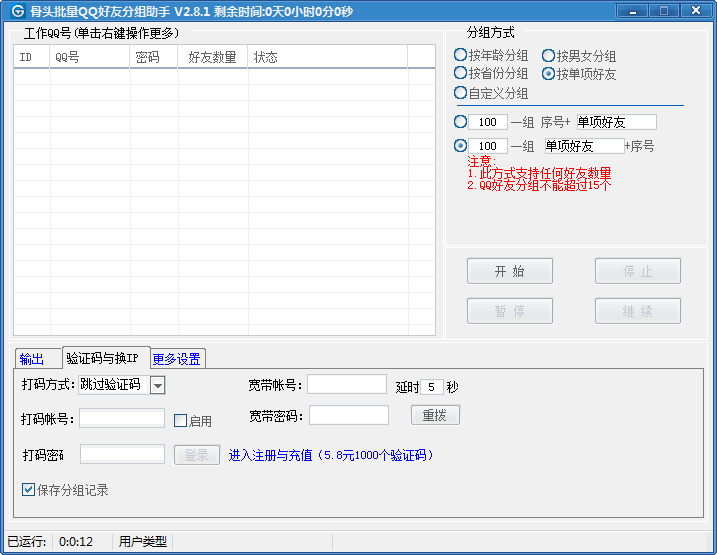Sort list by 好友数量 column header

212,57
